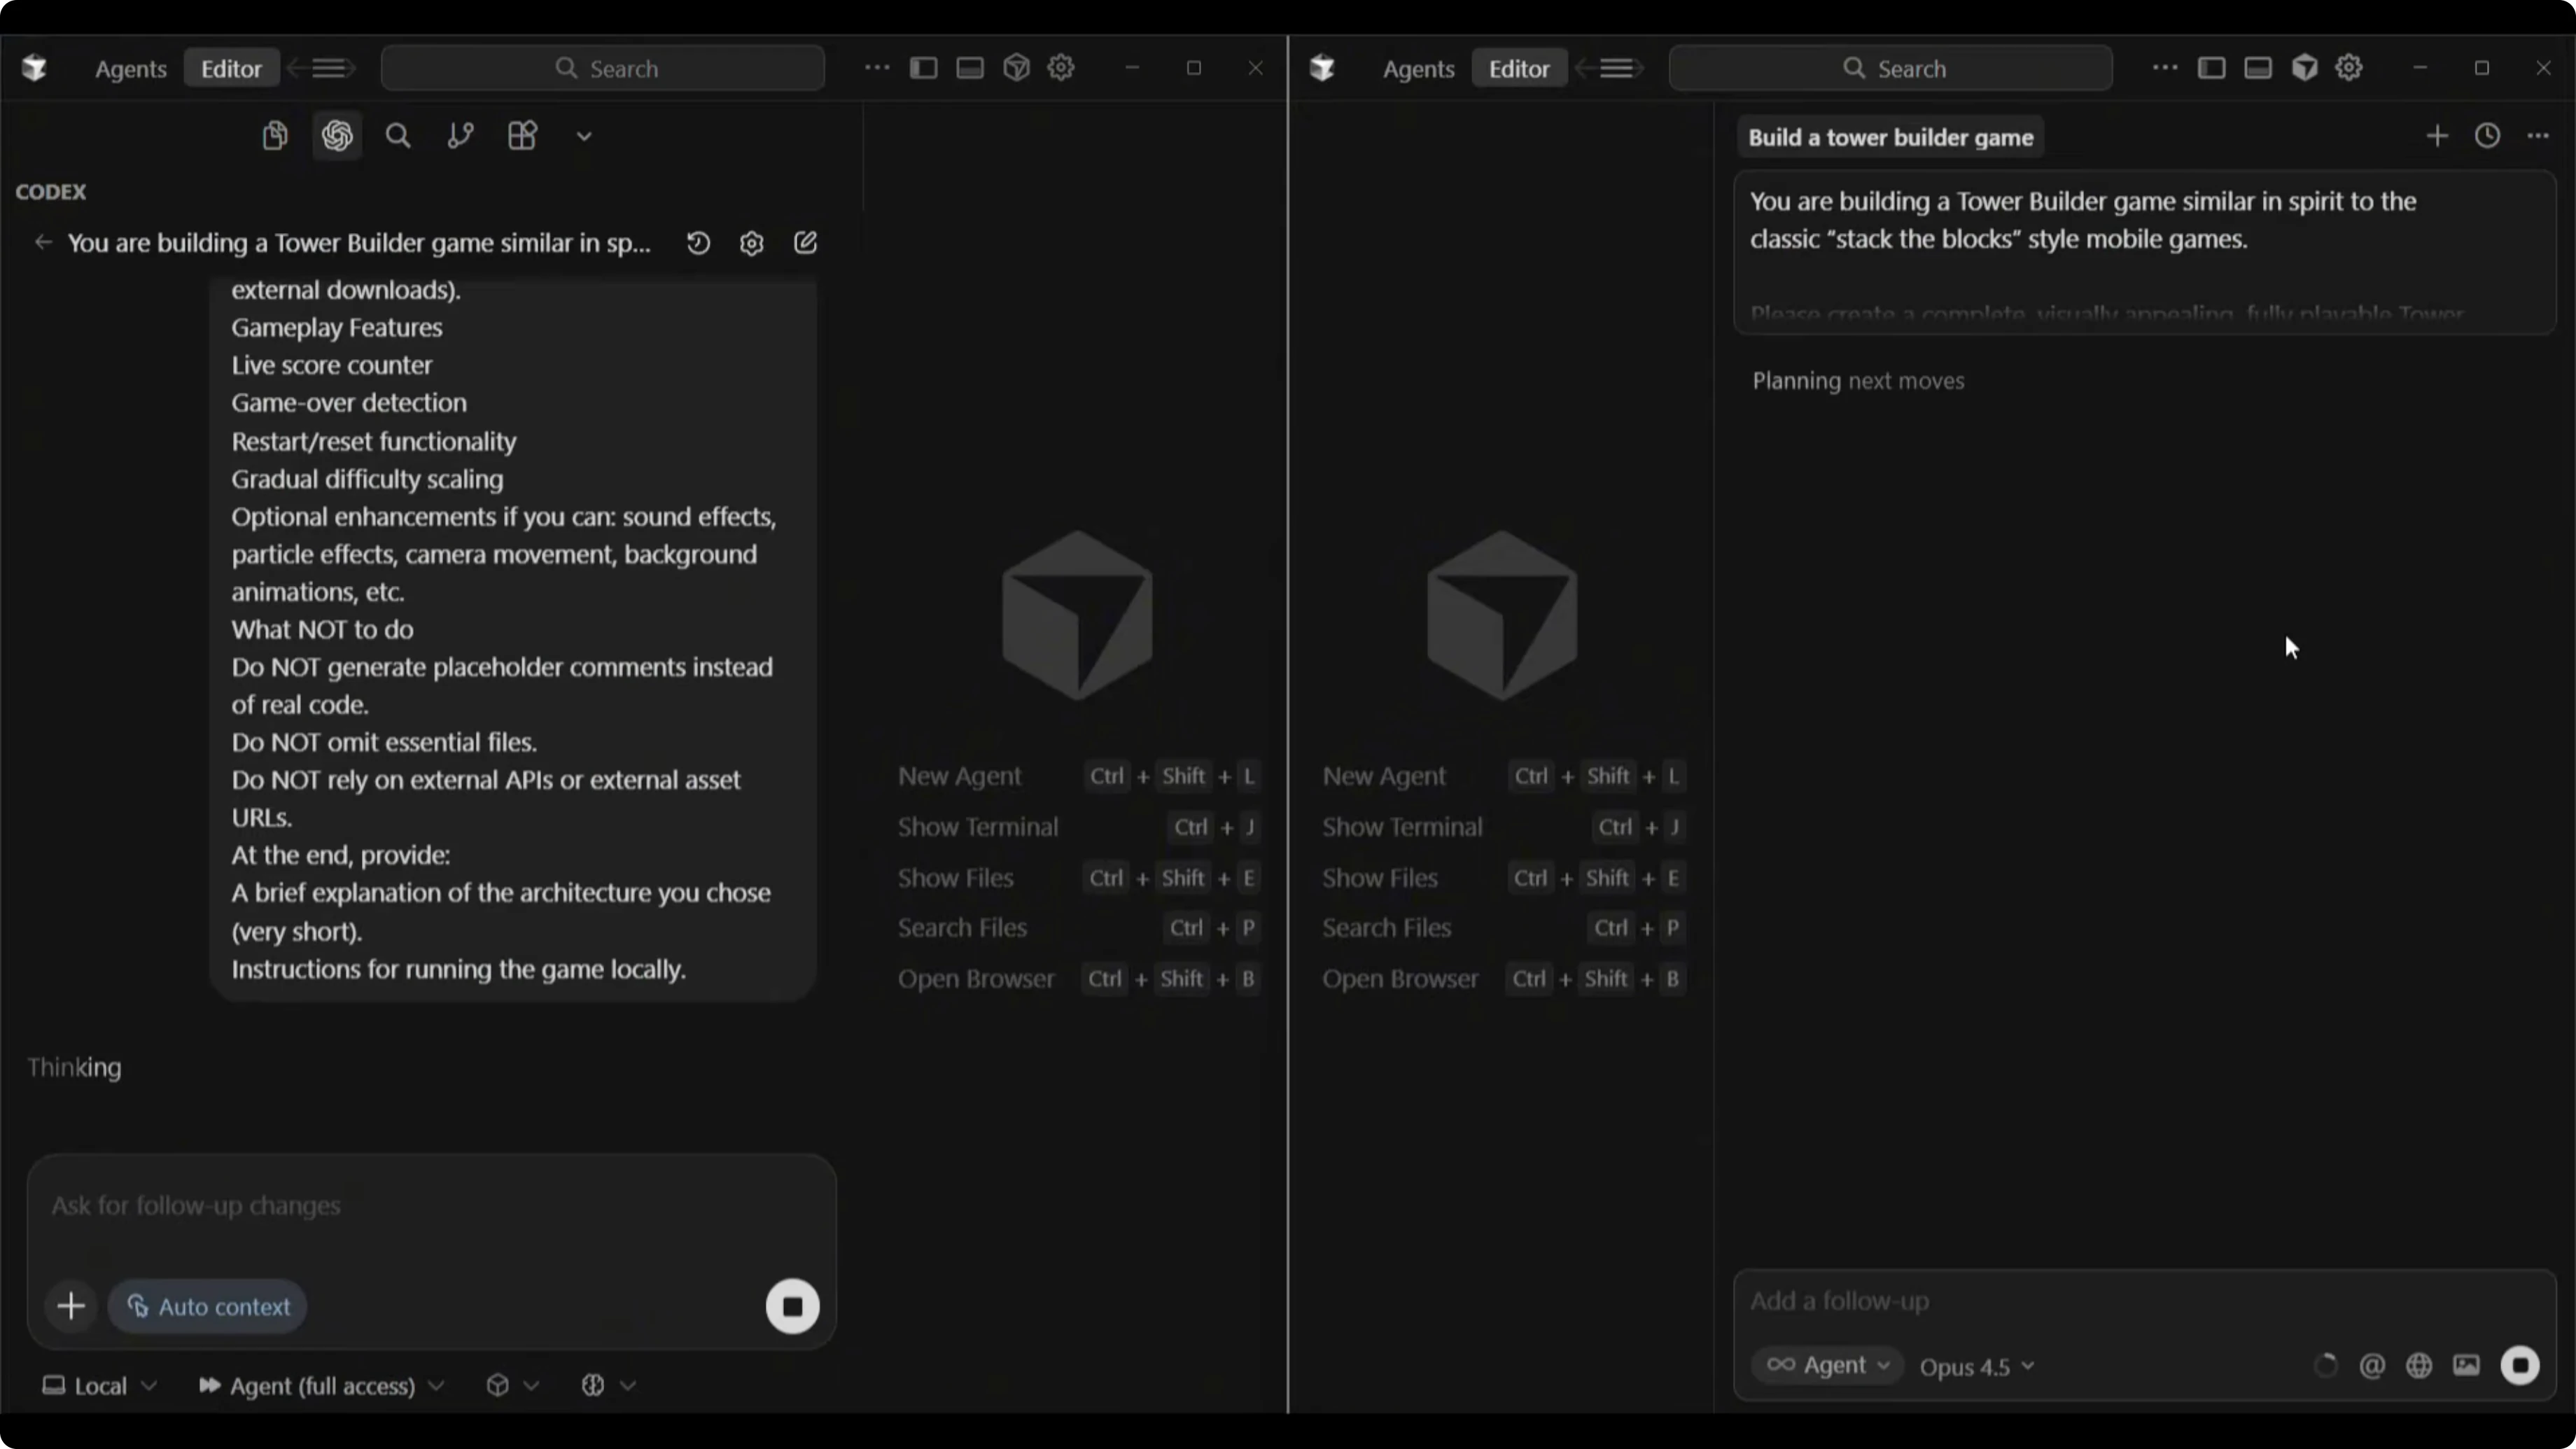The height and width of the screenshot is (1449, 2576).
Task: Click the globe web icon in right chat
Action: [2419, 1365]
